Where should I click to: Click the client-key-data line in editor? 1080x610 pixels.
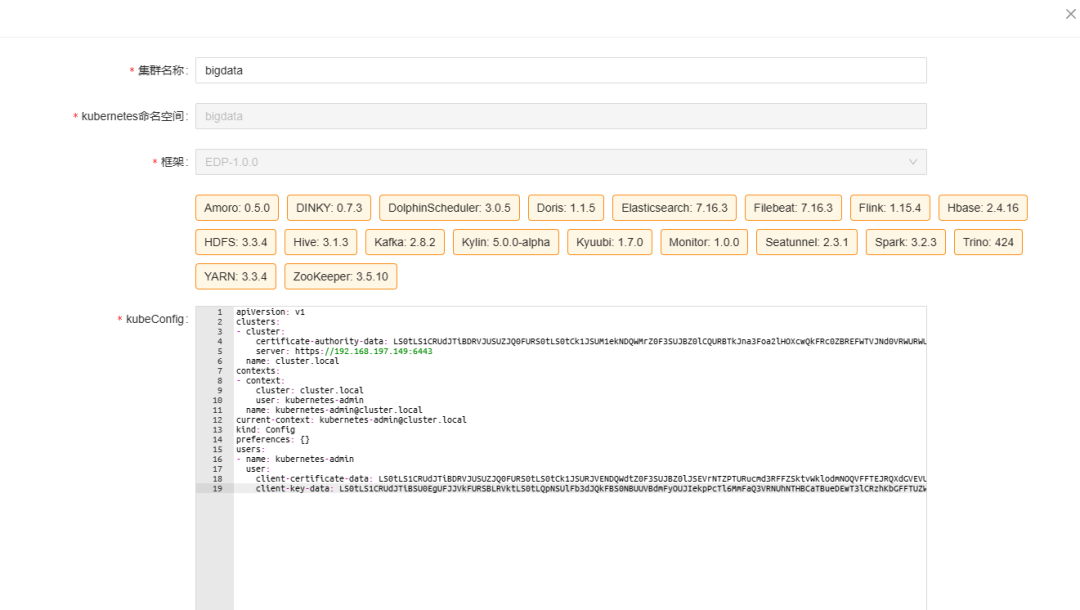coord(590,489)
